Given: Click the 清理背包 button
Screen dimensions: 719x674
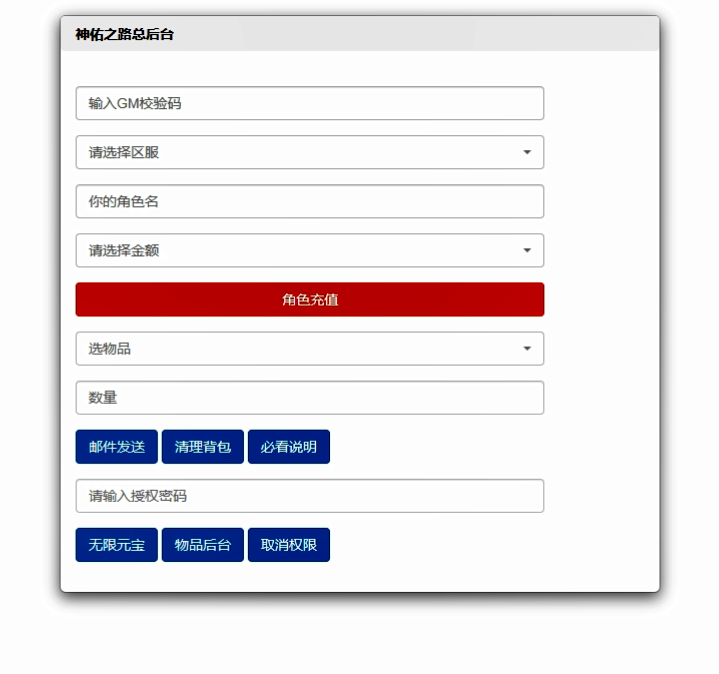Looking at the screenshot, I should 203,447.
